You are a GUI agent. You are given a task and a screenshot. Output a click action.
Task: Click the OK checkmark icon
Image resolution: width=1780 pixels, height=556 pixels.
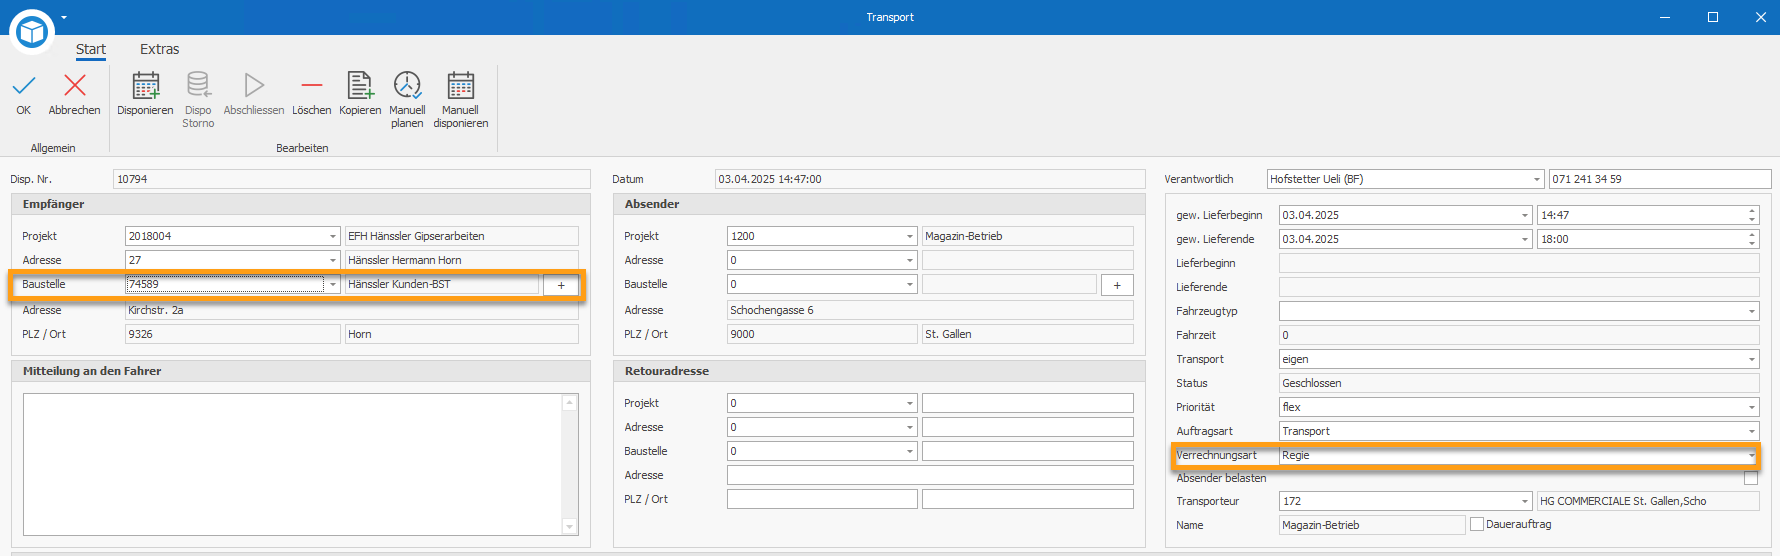24,86
